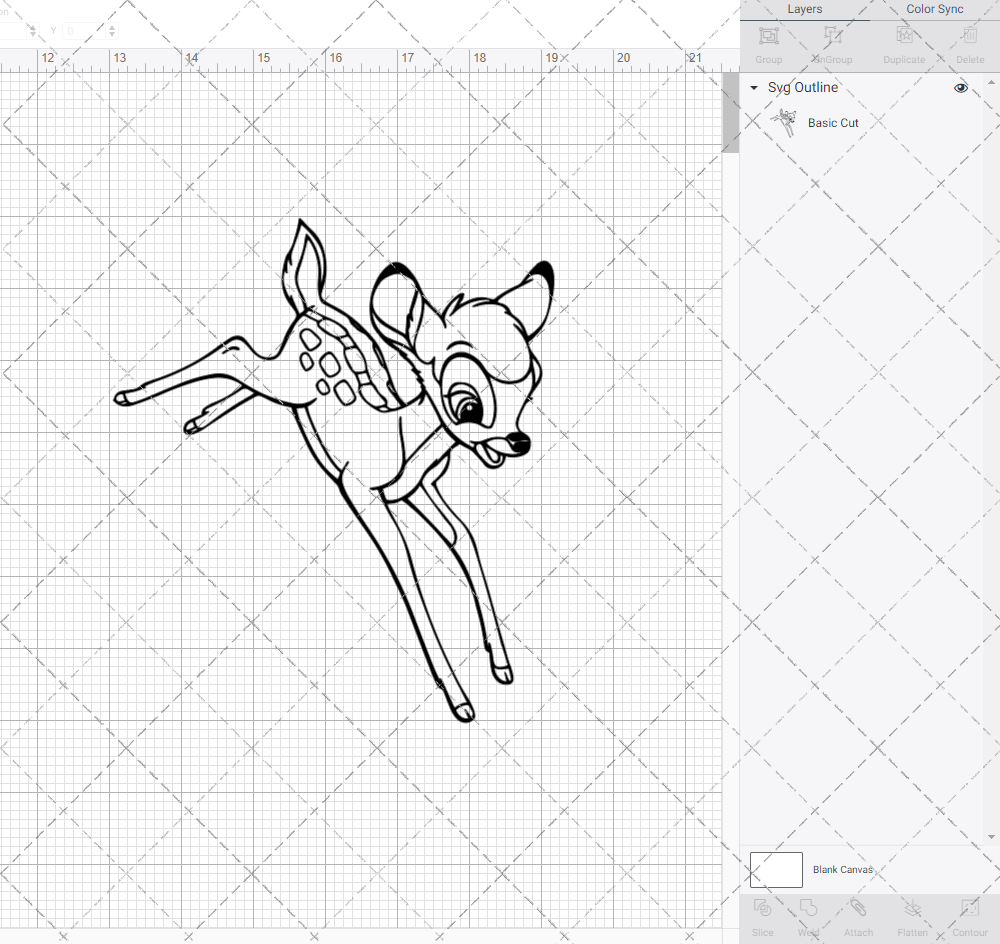Click the Group icon
This screenshot has width=1000, height=944.
[x=768, y=36]
